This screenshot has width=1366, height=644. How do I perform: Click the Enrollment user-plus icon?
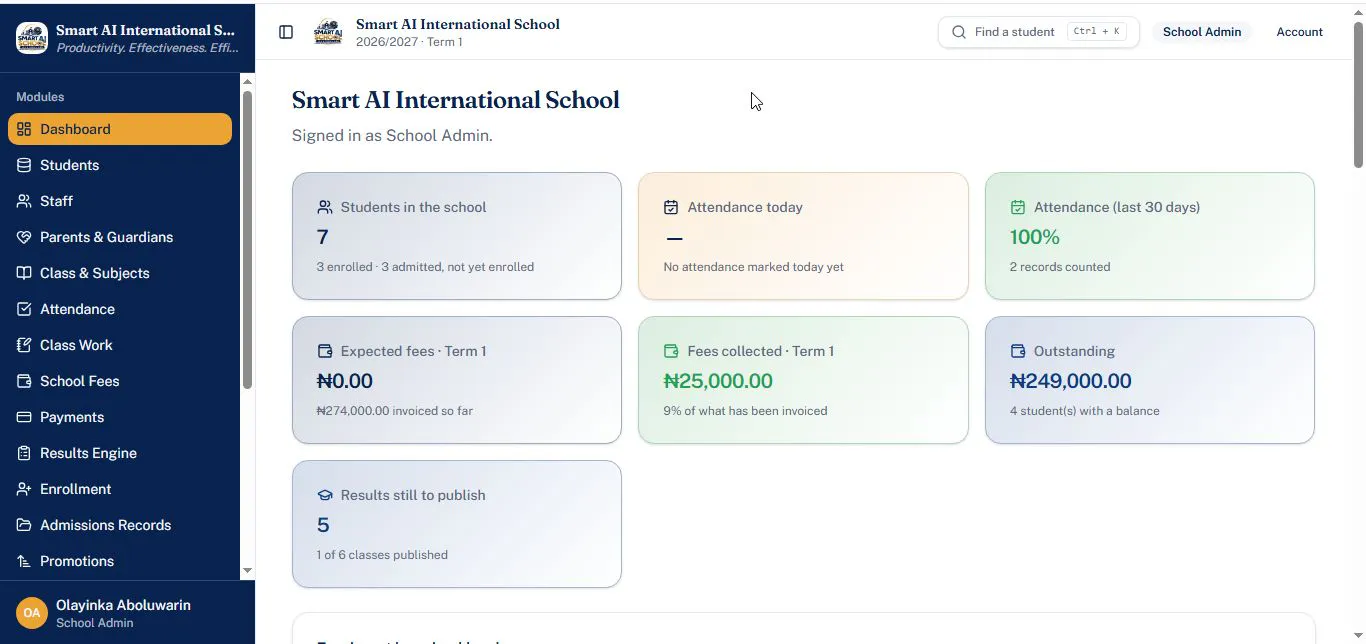24,489
